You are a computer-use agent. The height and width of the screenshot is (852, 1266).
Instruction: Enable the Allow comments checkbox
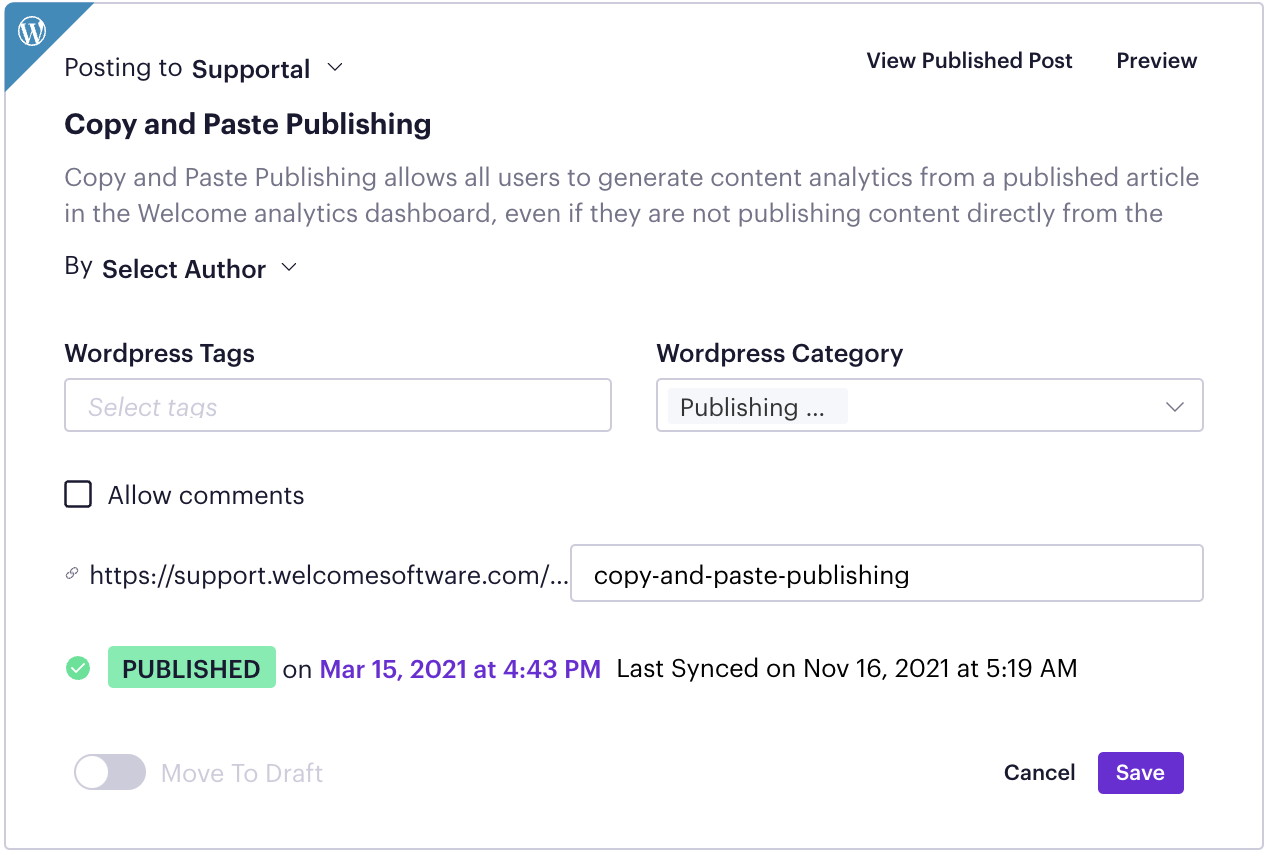(x=78, y=495)
